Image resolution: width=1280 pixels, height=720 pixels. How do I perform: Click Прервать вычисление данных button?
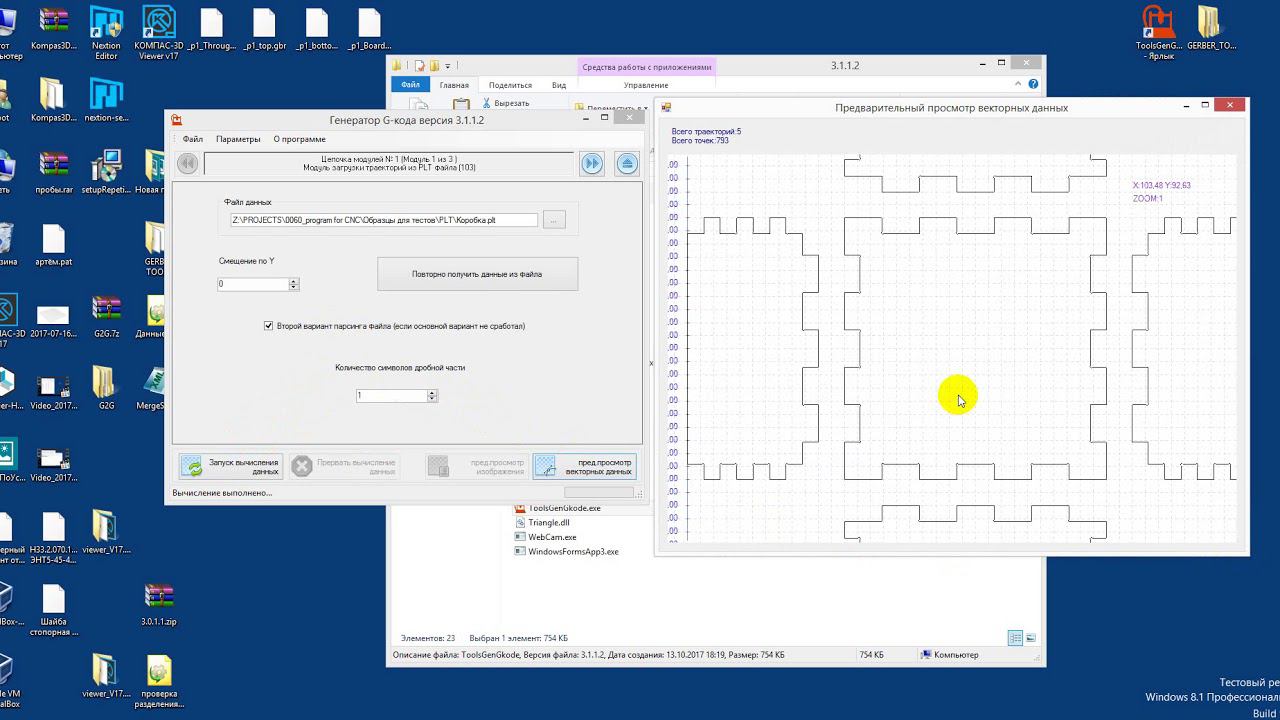coord(343,466)
